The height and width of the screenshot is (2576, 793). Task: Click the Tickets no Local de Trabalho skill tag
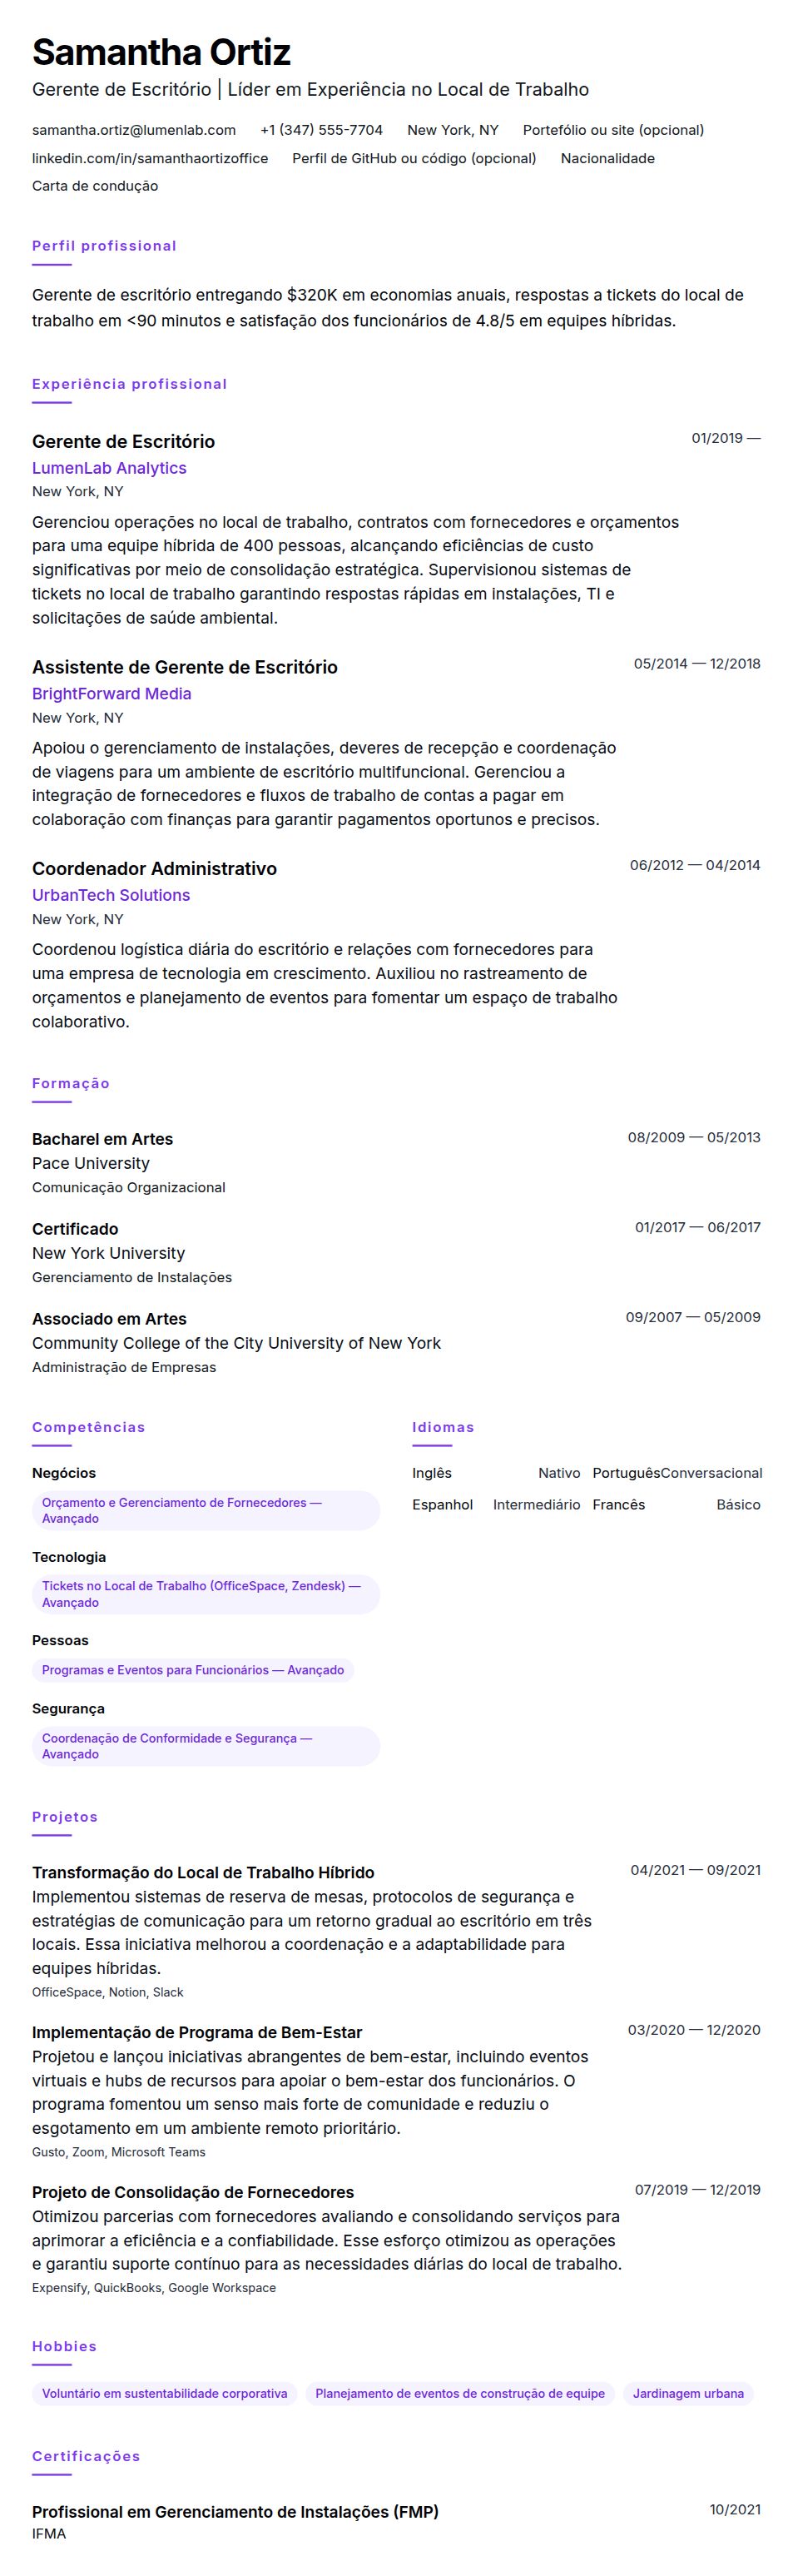point(206,1594)
